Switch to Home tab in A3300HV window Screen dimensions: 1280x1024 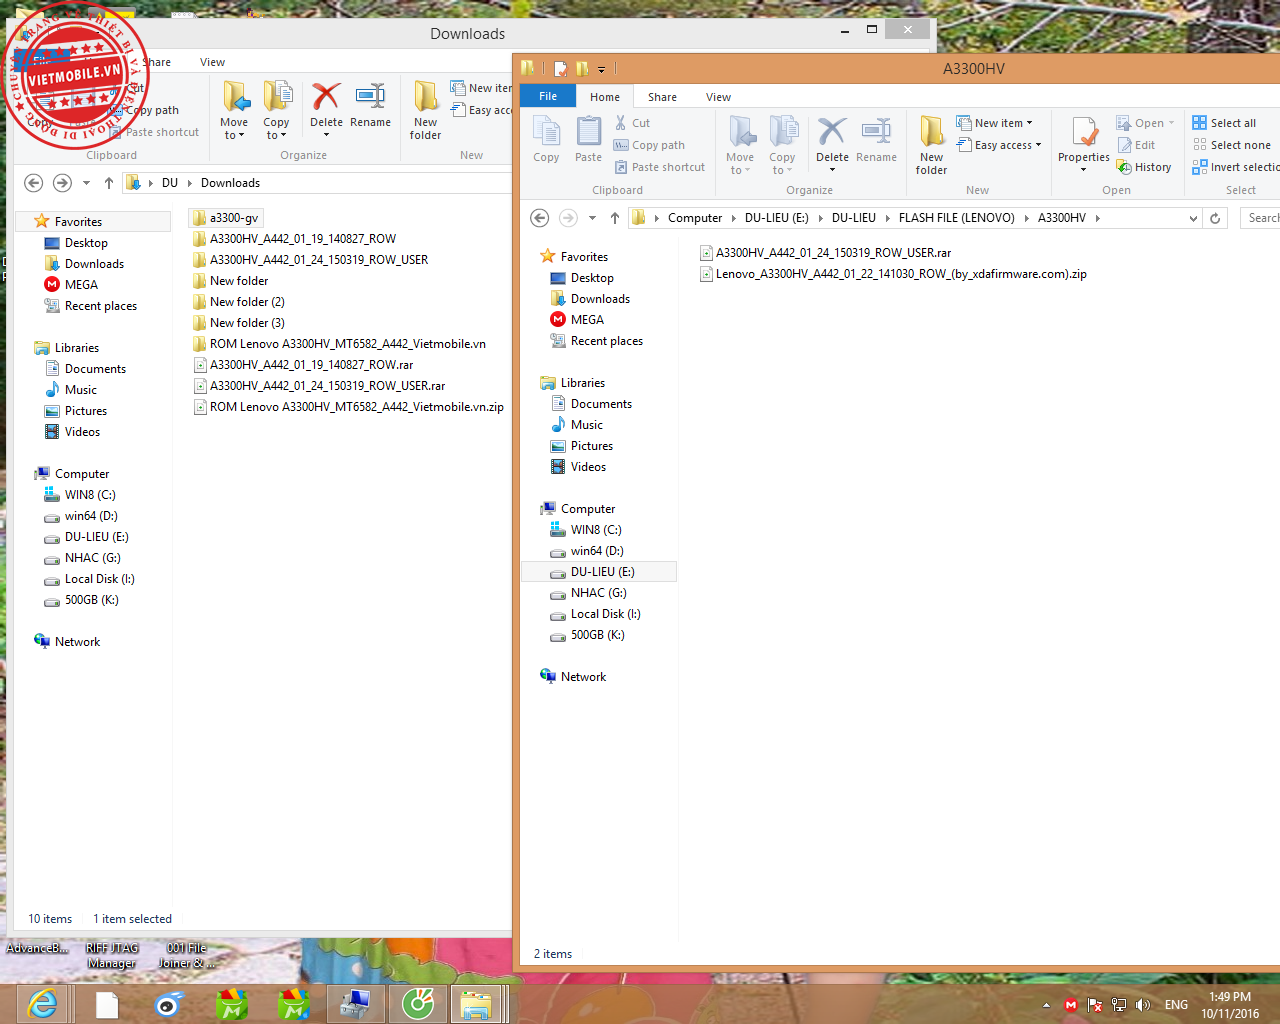(x=605, y=97)
